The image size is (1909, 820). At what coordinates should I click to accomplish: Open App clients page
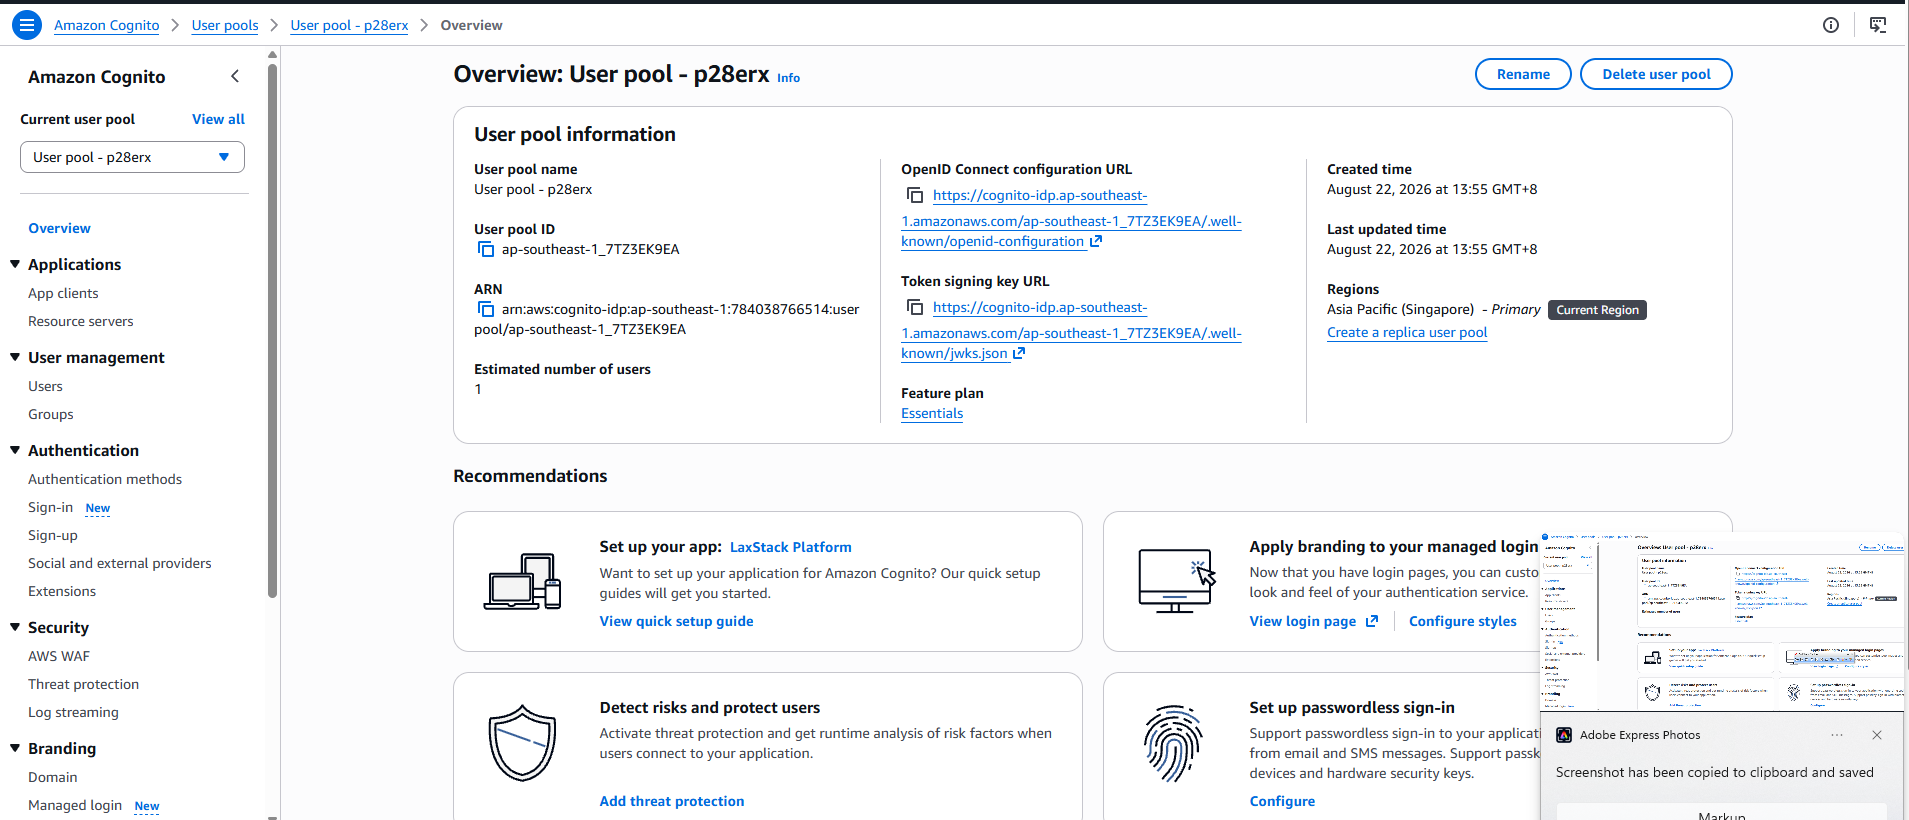[x=63, y=293]
